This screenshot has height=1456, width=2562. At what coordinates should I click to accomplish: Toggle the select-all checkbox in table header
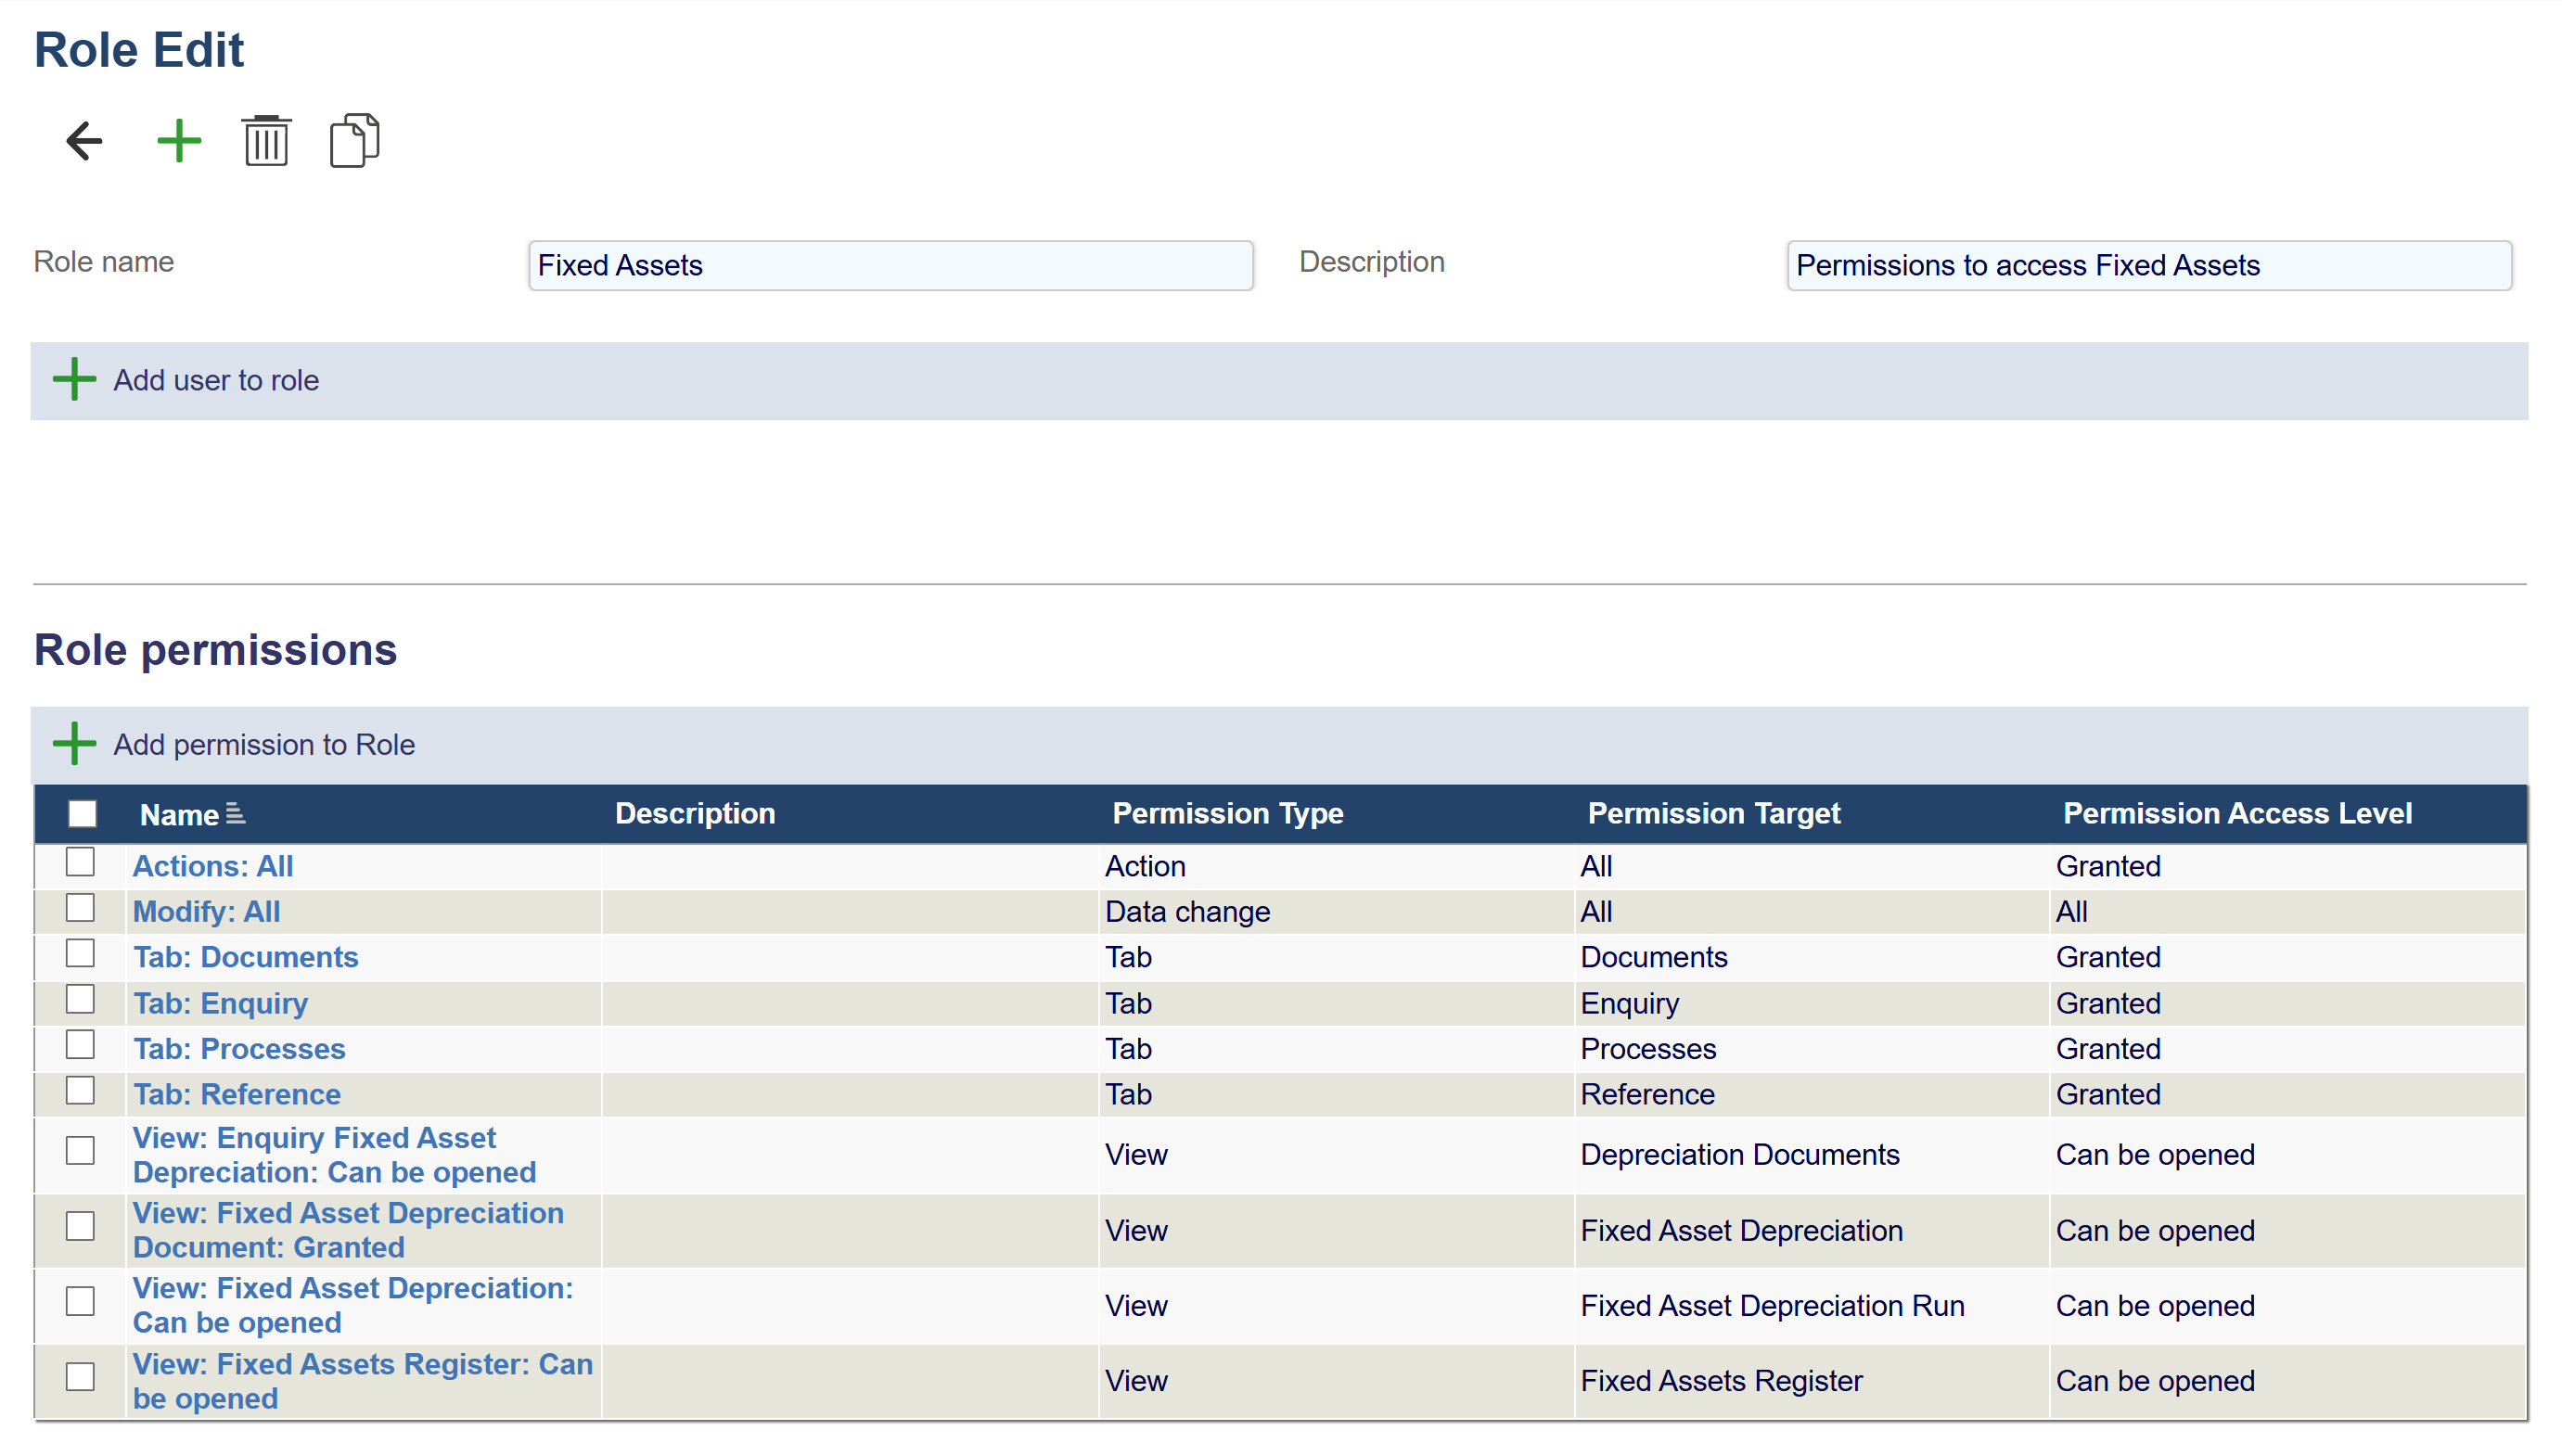82,814
